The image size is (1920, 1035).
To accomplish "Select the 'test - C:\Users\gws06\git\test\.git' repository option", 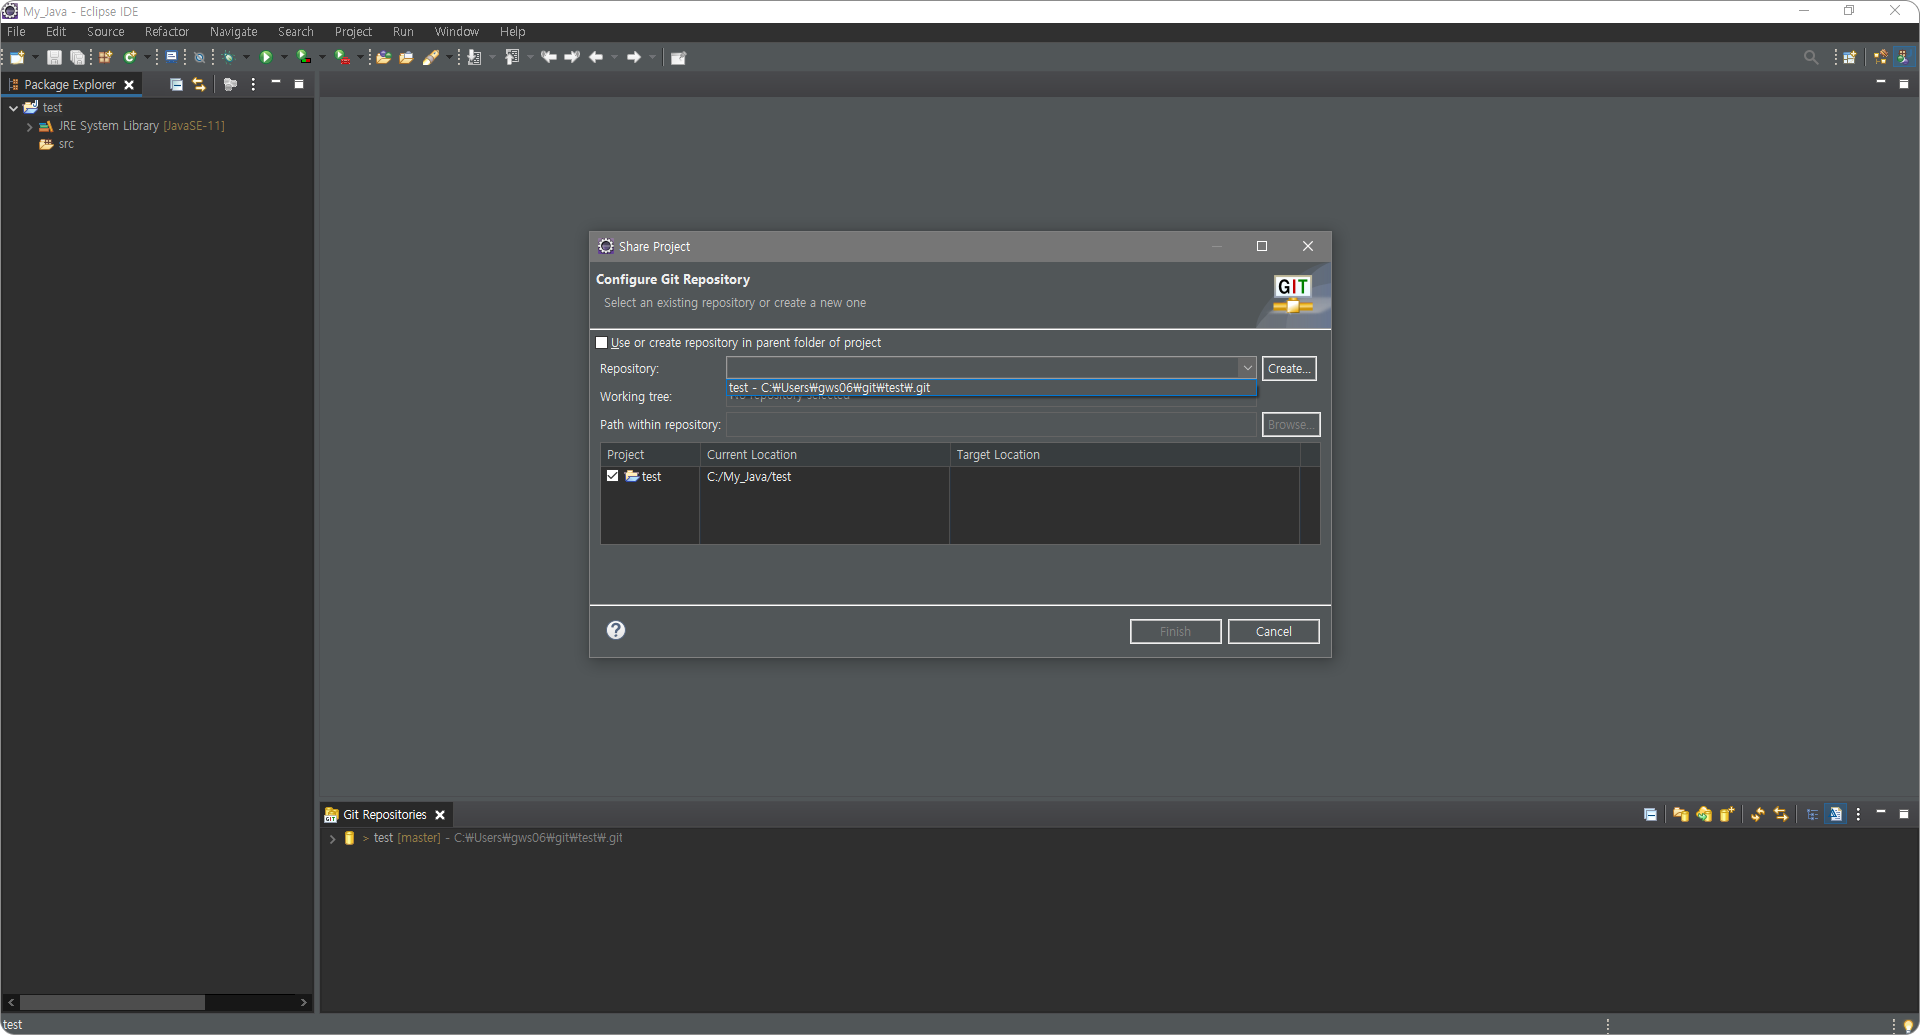I will click(990, 388).
